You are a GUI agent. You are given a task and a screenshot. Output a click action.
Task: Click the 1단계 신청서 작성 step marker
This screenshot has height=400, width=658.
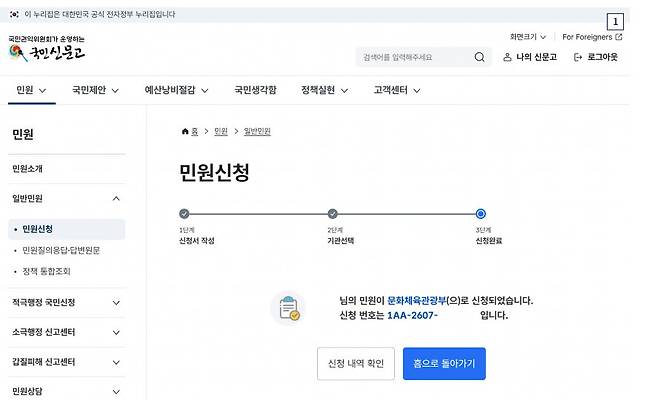[184, 214]
